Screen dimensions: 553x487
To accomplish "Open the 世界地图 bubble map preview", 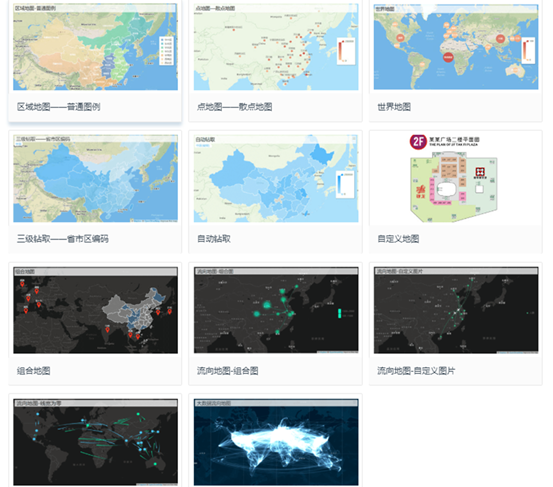I will pyautogui.click(x=456, y=47).
